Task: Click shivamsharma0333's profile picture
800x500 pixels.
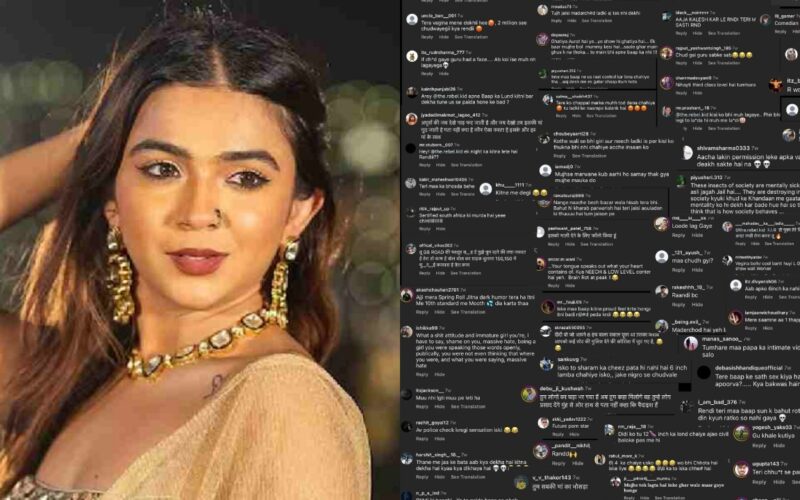Action: tap(687, 153)
